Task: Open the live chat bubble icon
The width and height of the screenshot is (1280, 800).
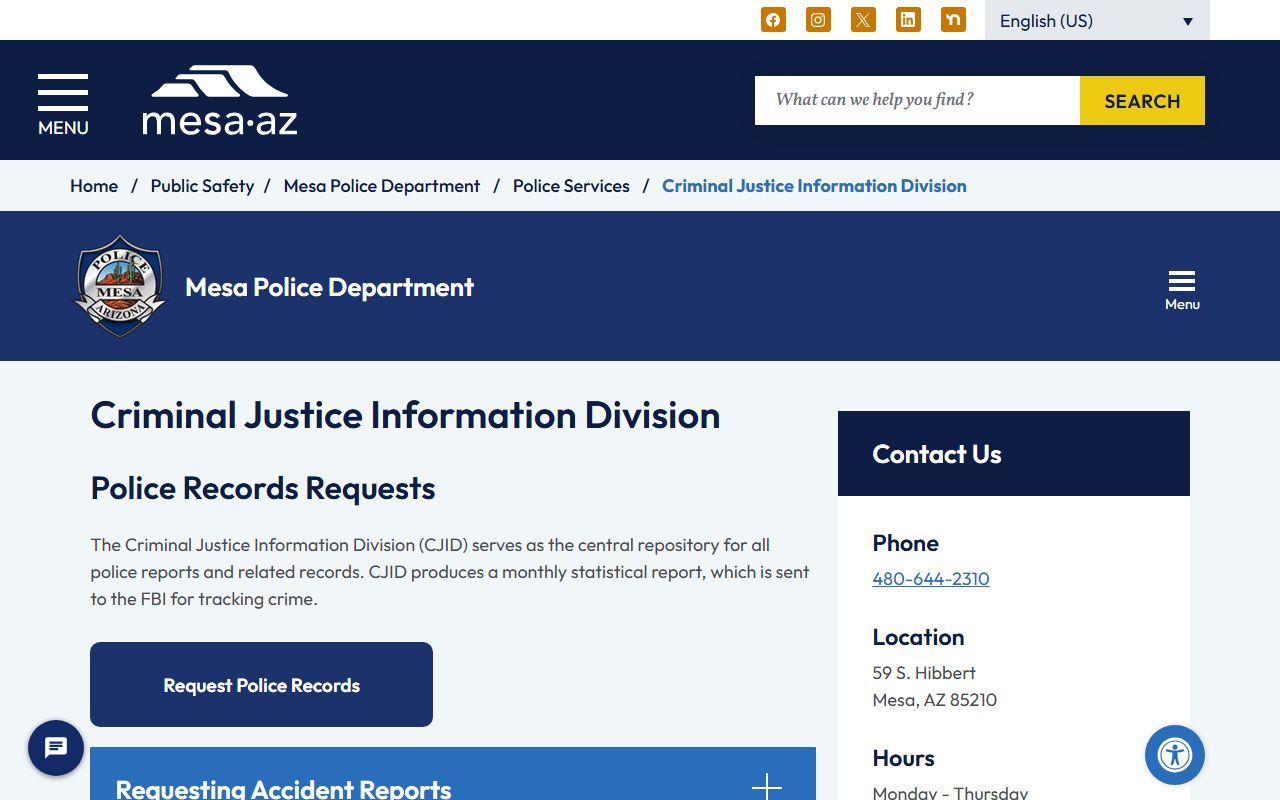Action: (56, 748)
